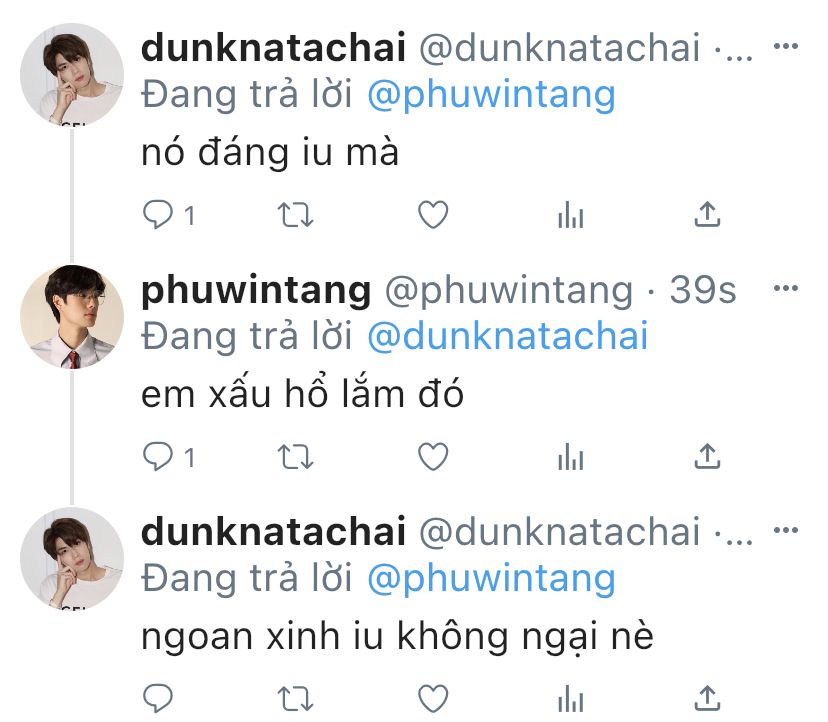Open @dunknatachai mention link in phuwintang's reply
This screenshot has width=828, height=722.
[507, 336]
